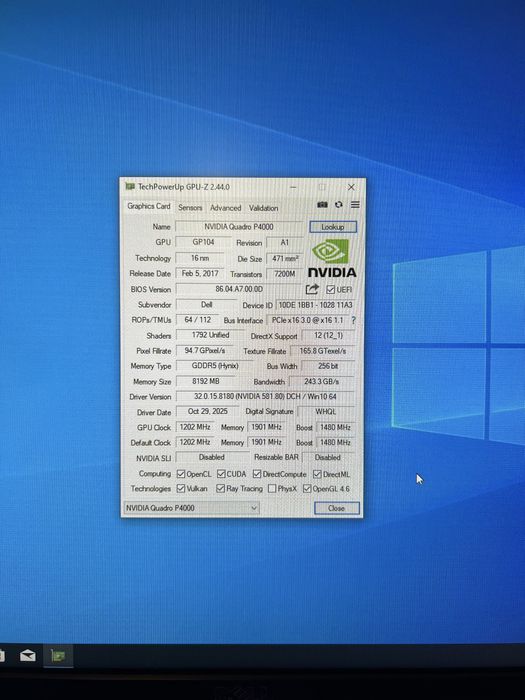Click the NVIDIA logo image
Image resolution: width=525 pixels, height=700 pixels.
[x=332, y=258]
